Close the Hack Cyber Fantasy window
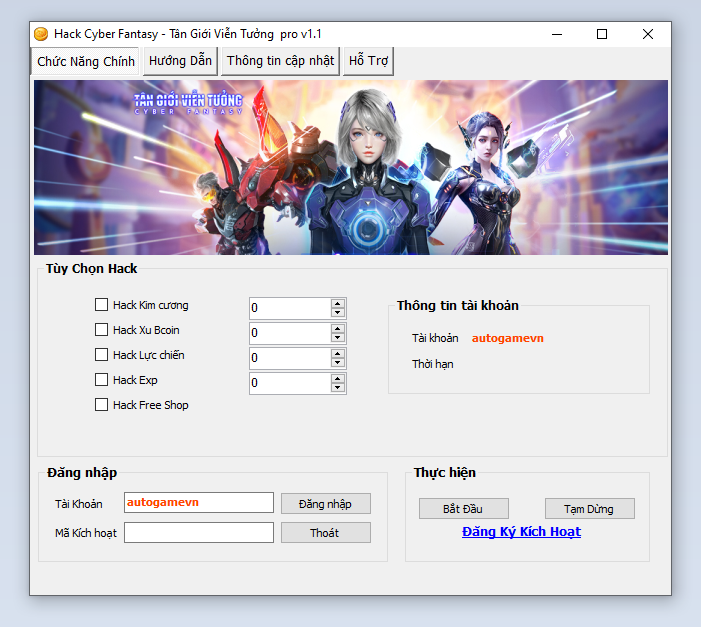Image resolution: width=701 pixels, height=627 pixels. (x=648, y=34)
